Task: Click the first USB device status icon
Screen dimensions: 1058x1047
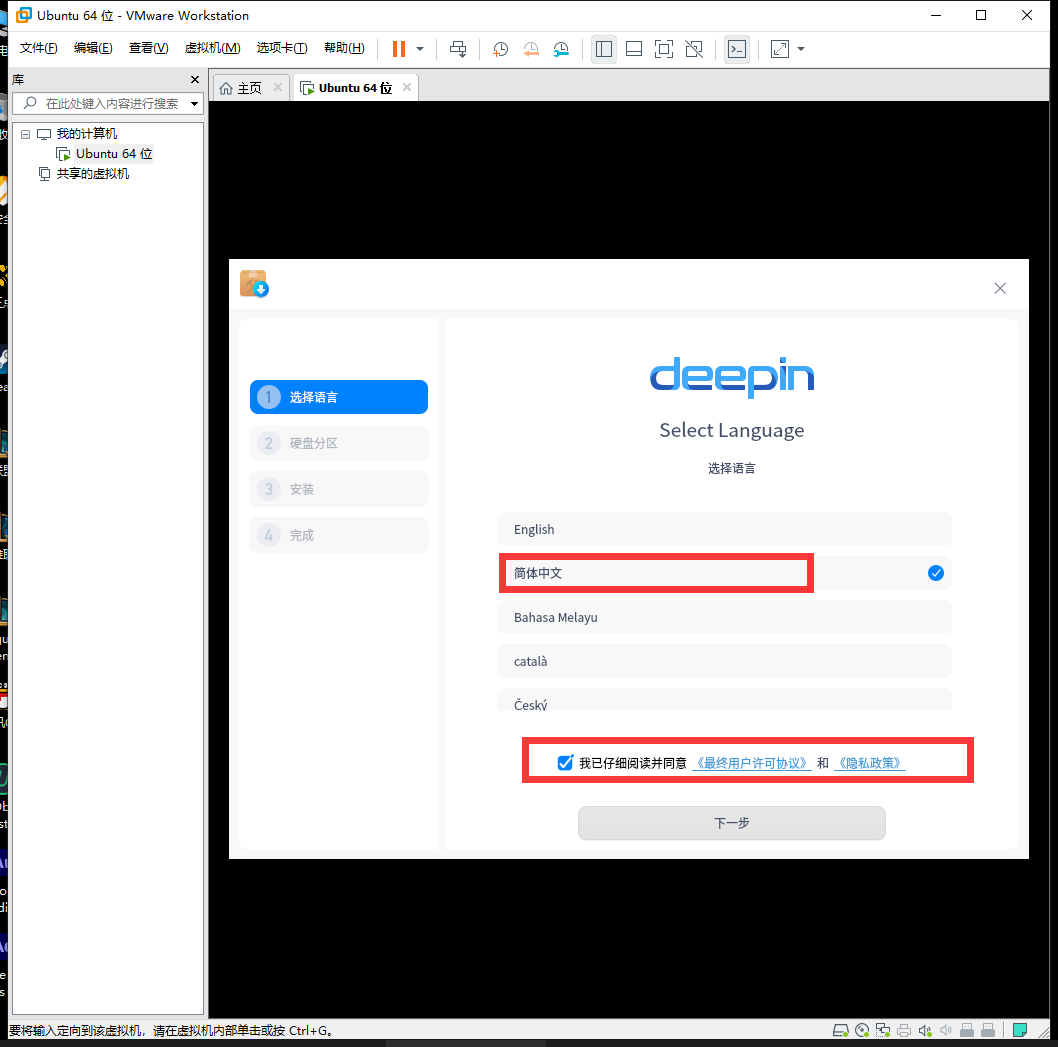Action: point(967,1030)
